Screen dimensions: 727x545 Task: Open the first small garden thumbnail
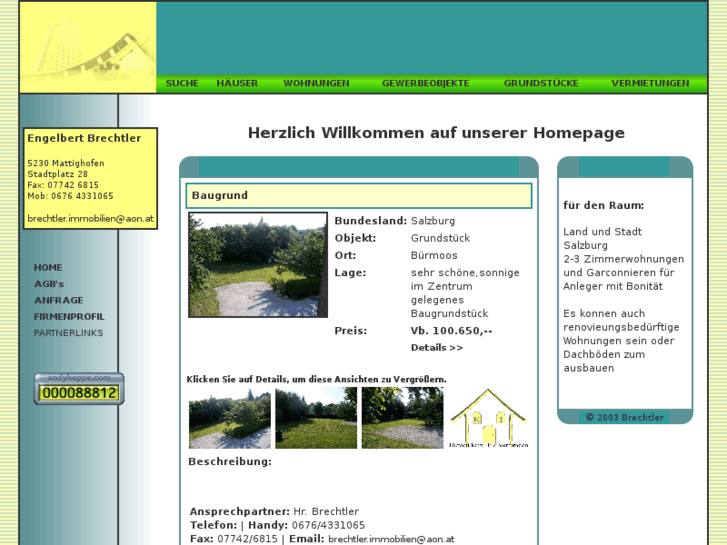coord(230,418)
